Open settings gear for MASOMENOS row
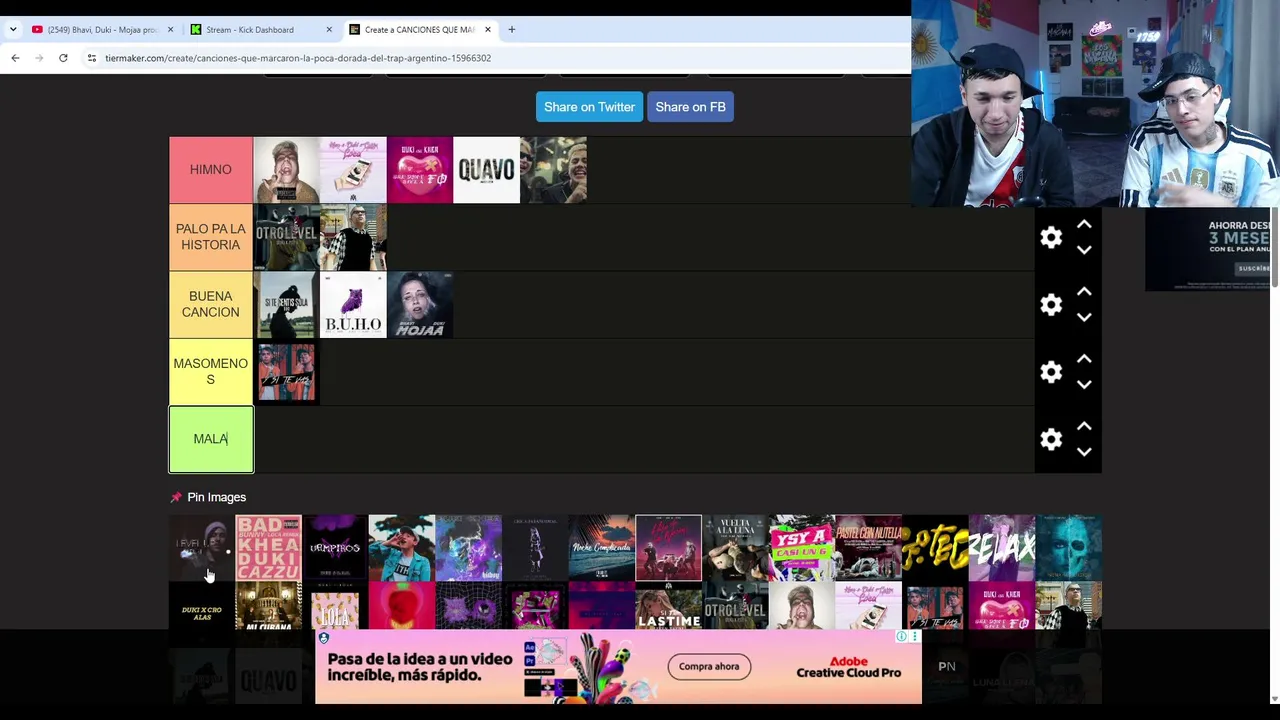1280x720 pixels. coord(1051,372)
